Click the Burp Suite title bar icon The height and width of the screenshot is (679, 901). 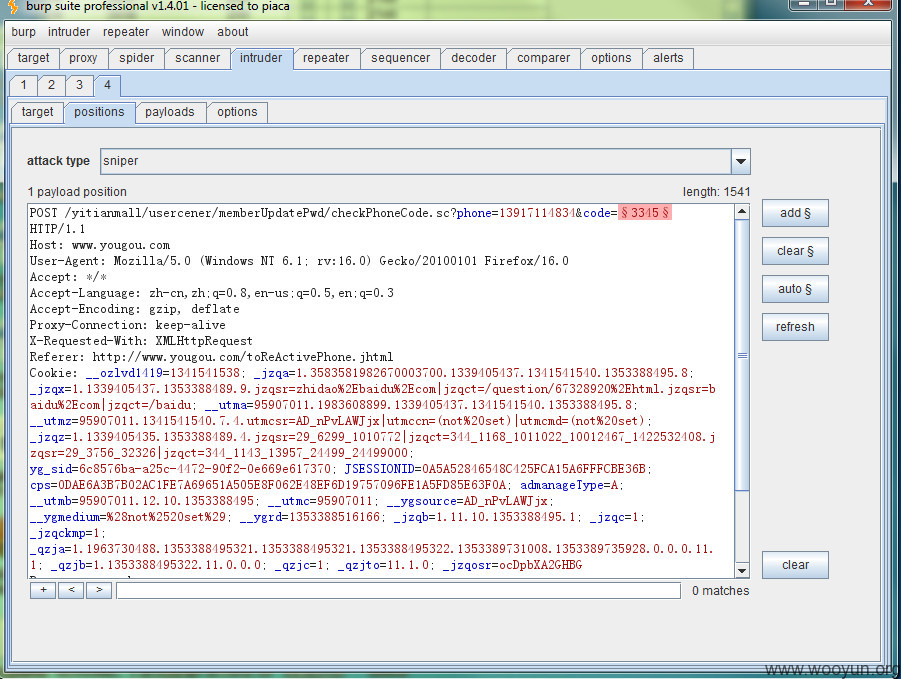tap(12, 6)
